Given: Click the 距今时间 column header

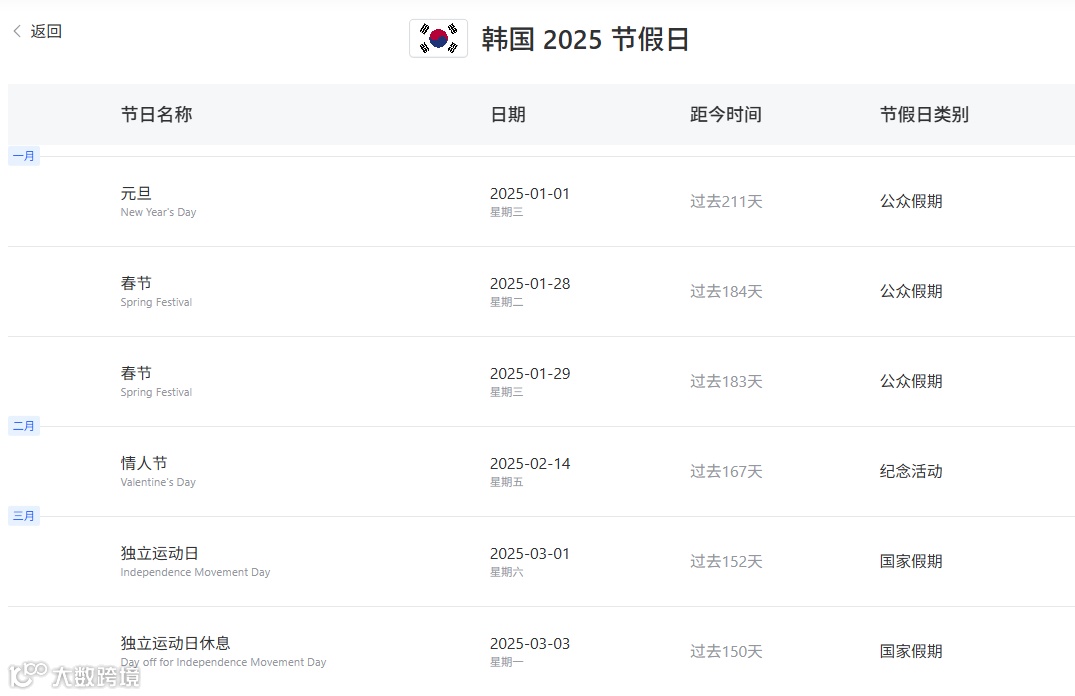Looking at the screenshot, I should [726, 115].
